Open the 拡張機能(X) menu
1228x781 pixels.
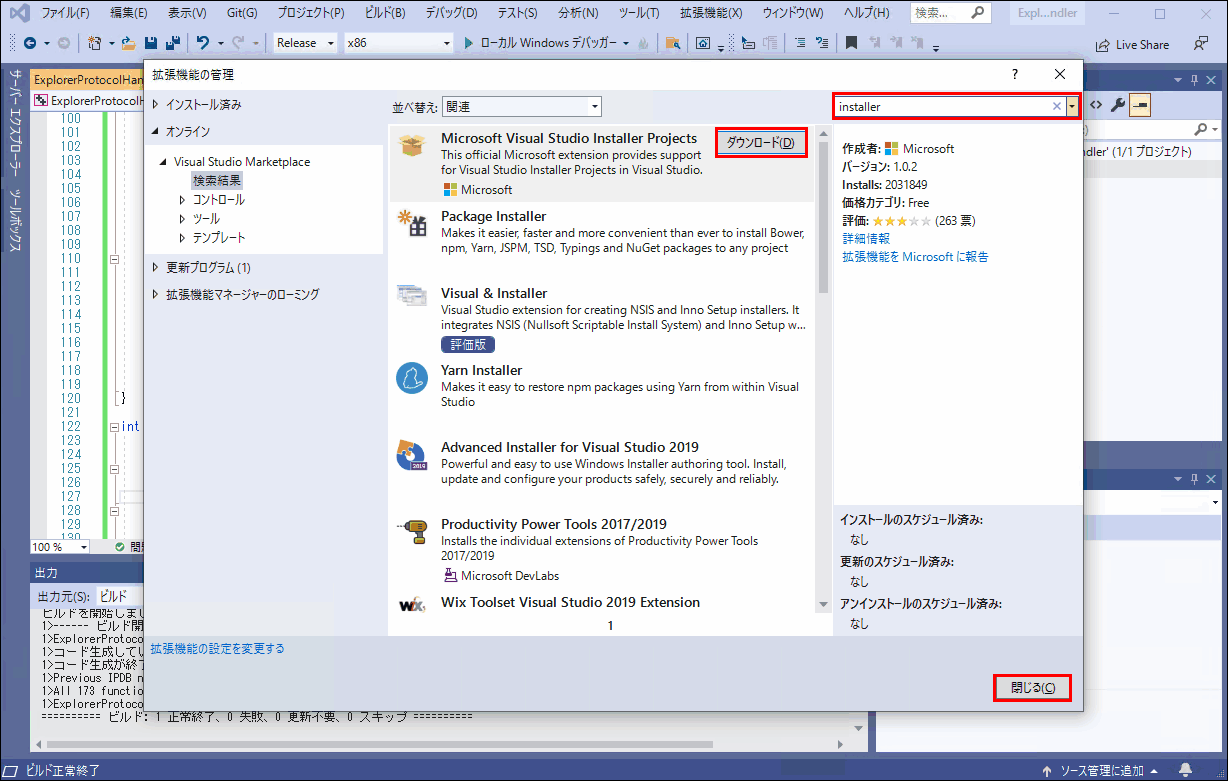pos(711,14)
